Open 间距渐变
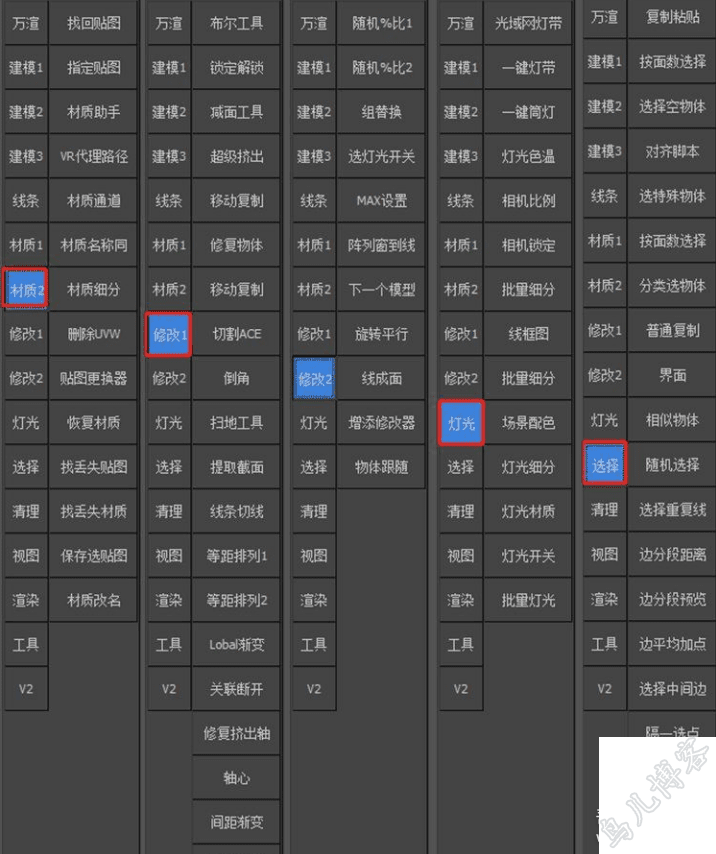 coord(236,822)
